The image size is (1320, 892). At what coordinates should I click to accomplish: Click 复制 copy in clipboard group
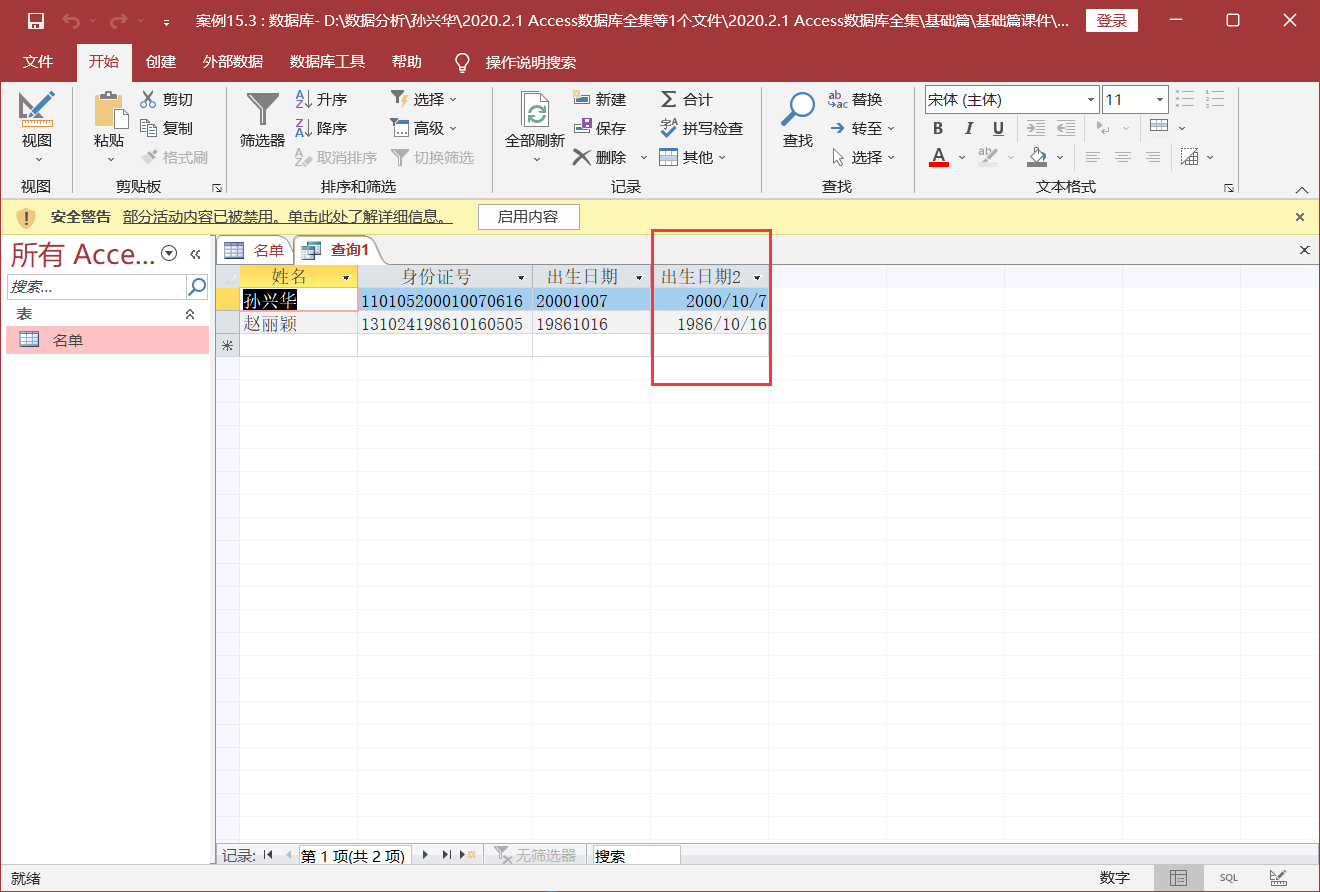(166, 128)
